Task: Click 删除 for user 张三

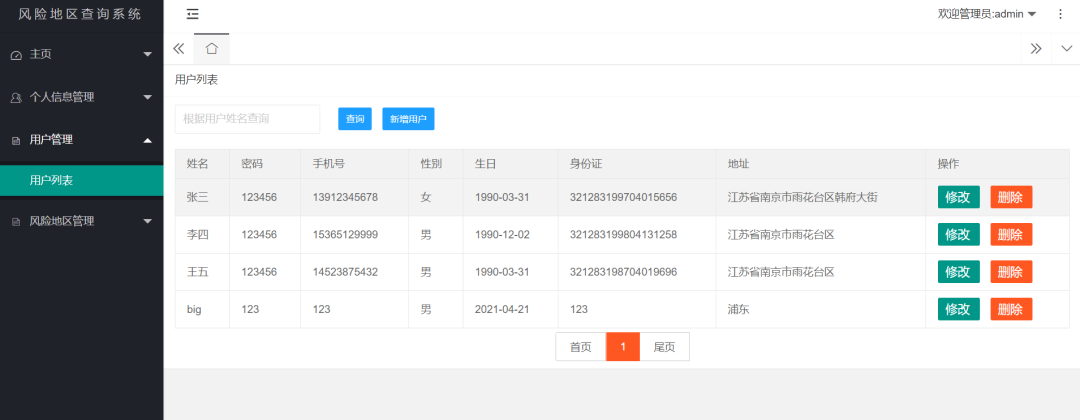Action: [x=1011, y=197]
